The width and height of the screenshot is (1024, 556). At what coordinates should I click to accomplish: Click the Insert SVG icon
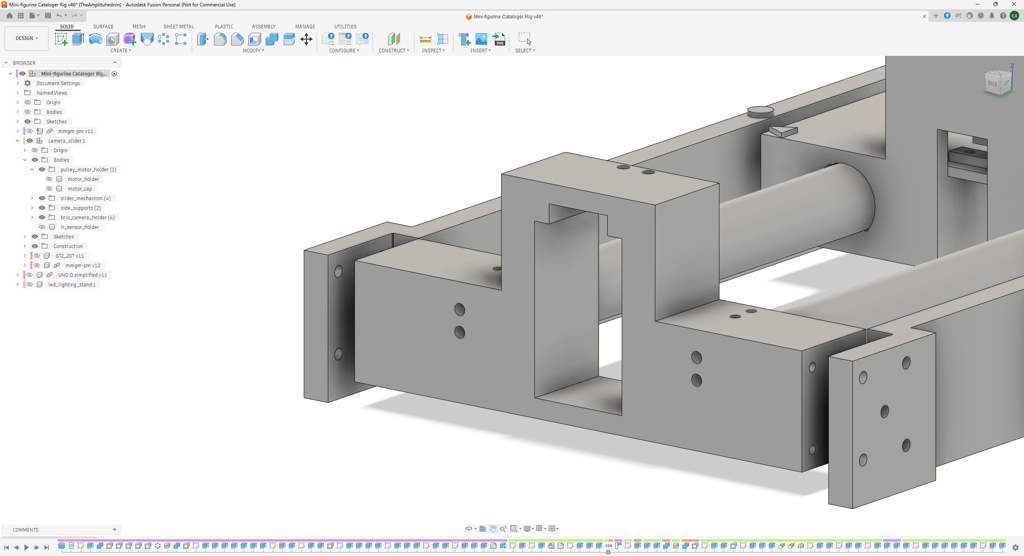pos(499,39)
